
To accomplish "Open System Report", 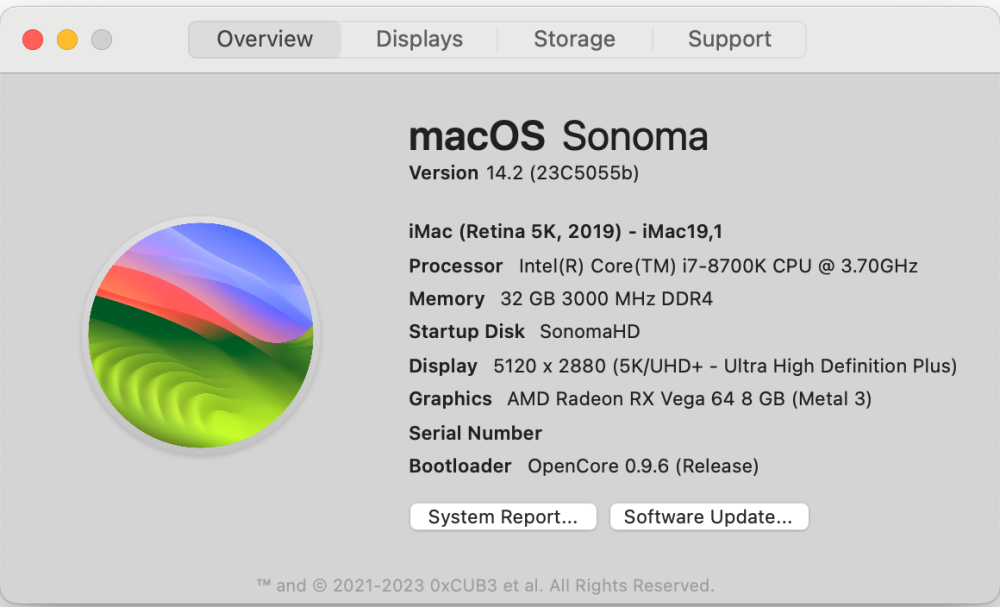I will [x=503, y=516].
